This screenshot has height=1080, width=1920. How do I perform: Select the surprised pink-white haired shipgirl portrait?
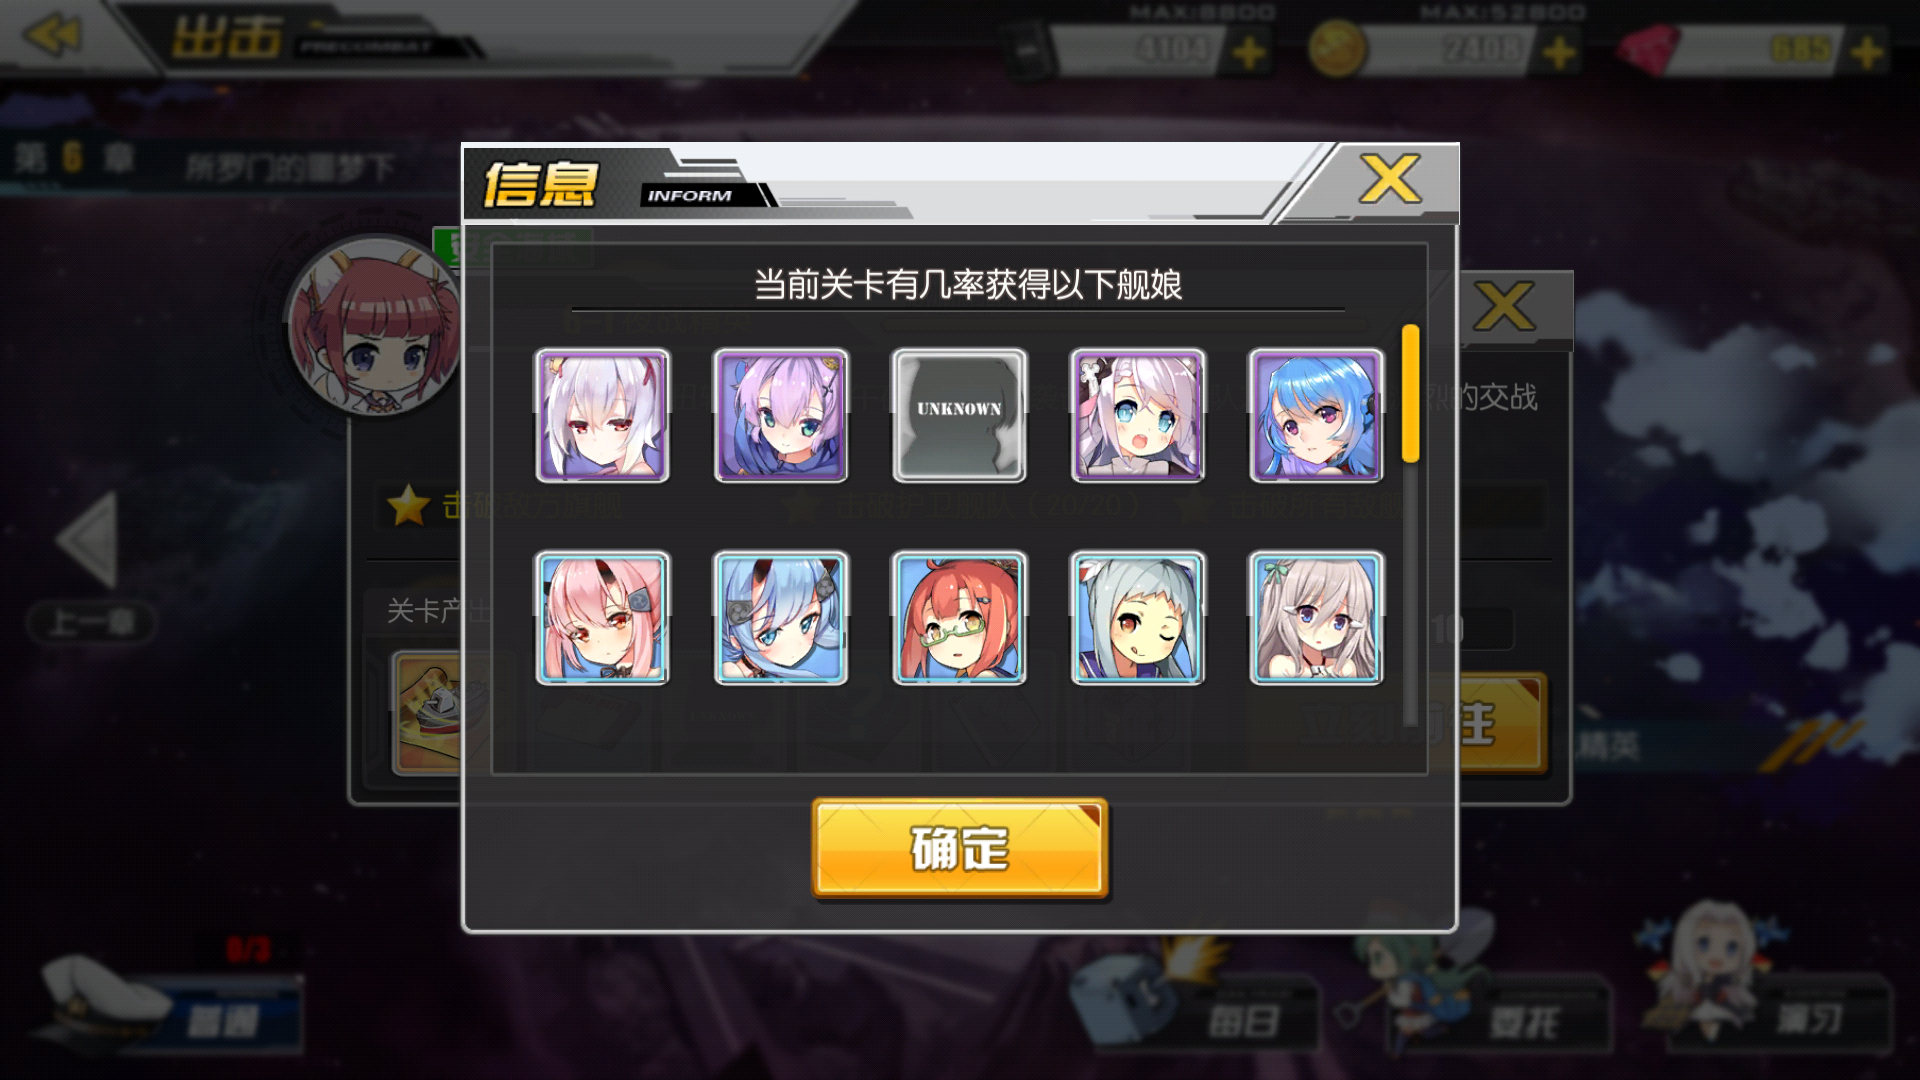click(x=1137, y=416)
